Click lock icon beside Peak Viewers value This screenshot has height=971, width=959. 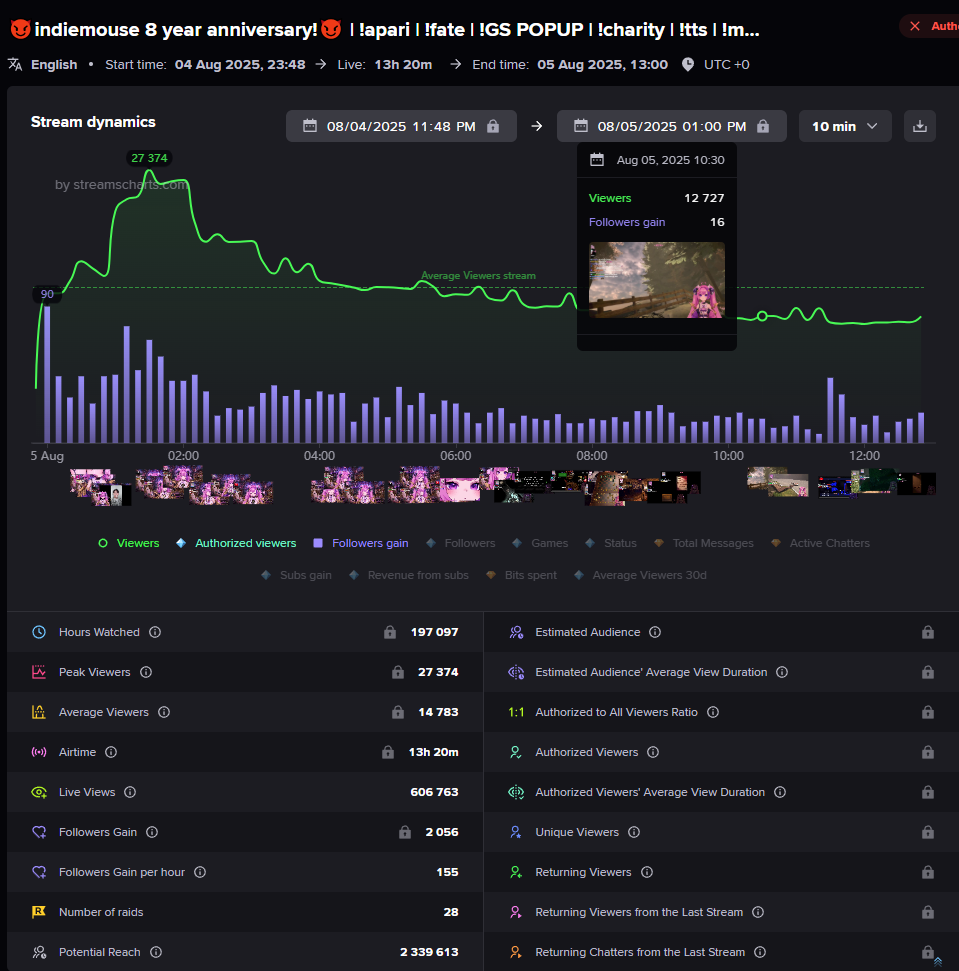point(398,672)
